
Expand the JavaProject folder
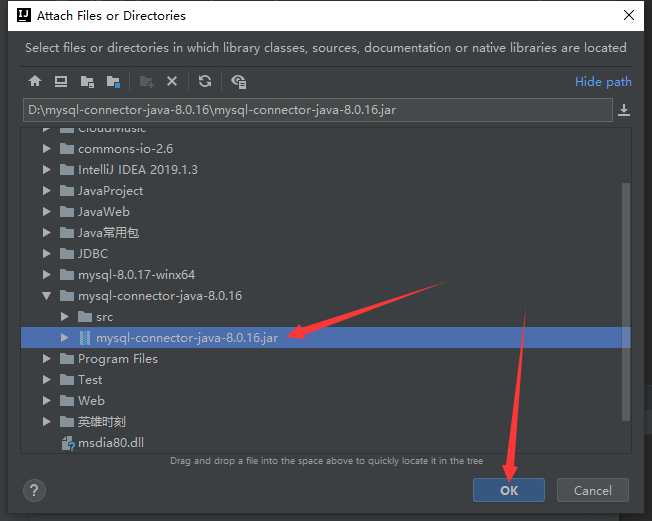click(x=47, y=190)
